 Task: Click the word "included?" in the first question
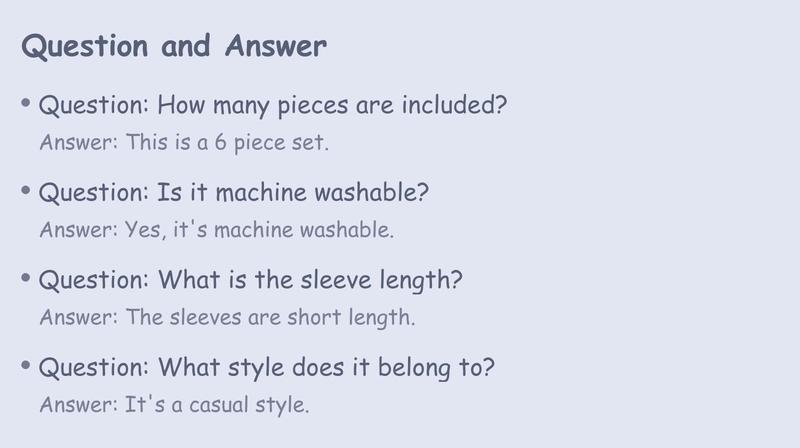[455, 105]
